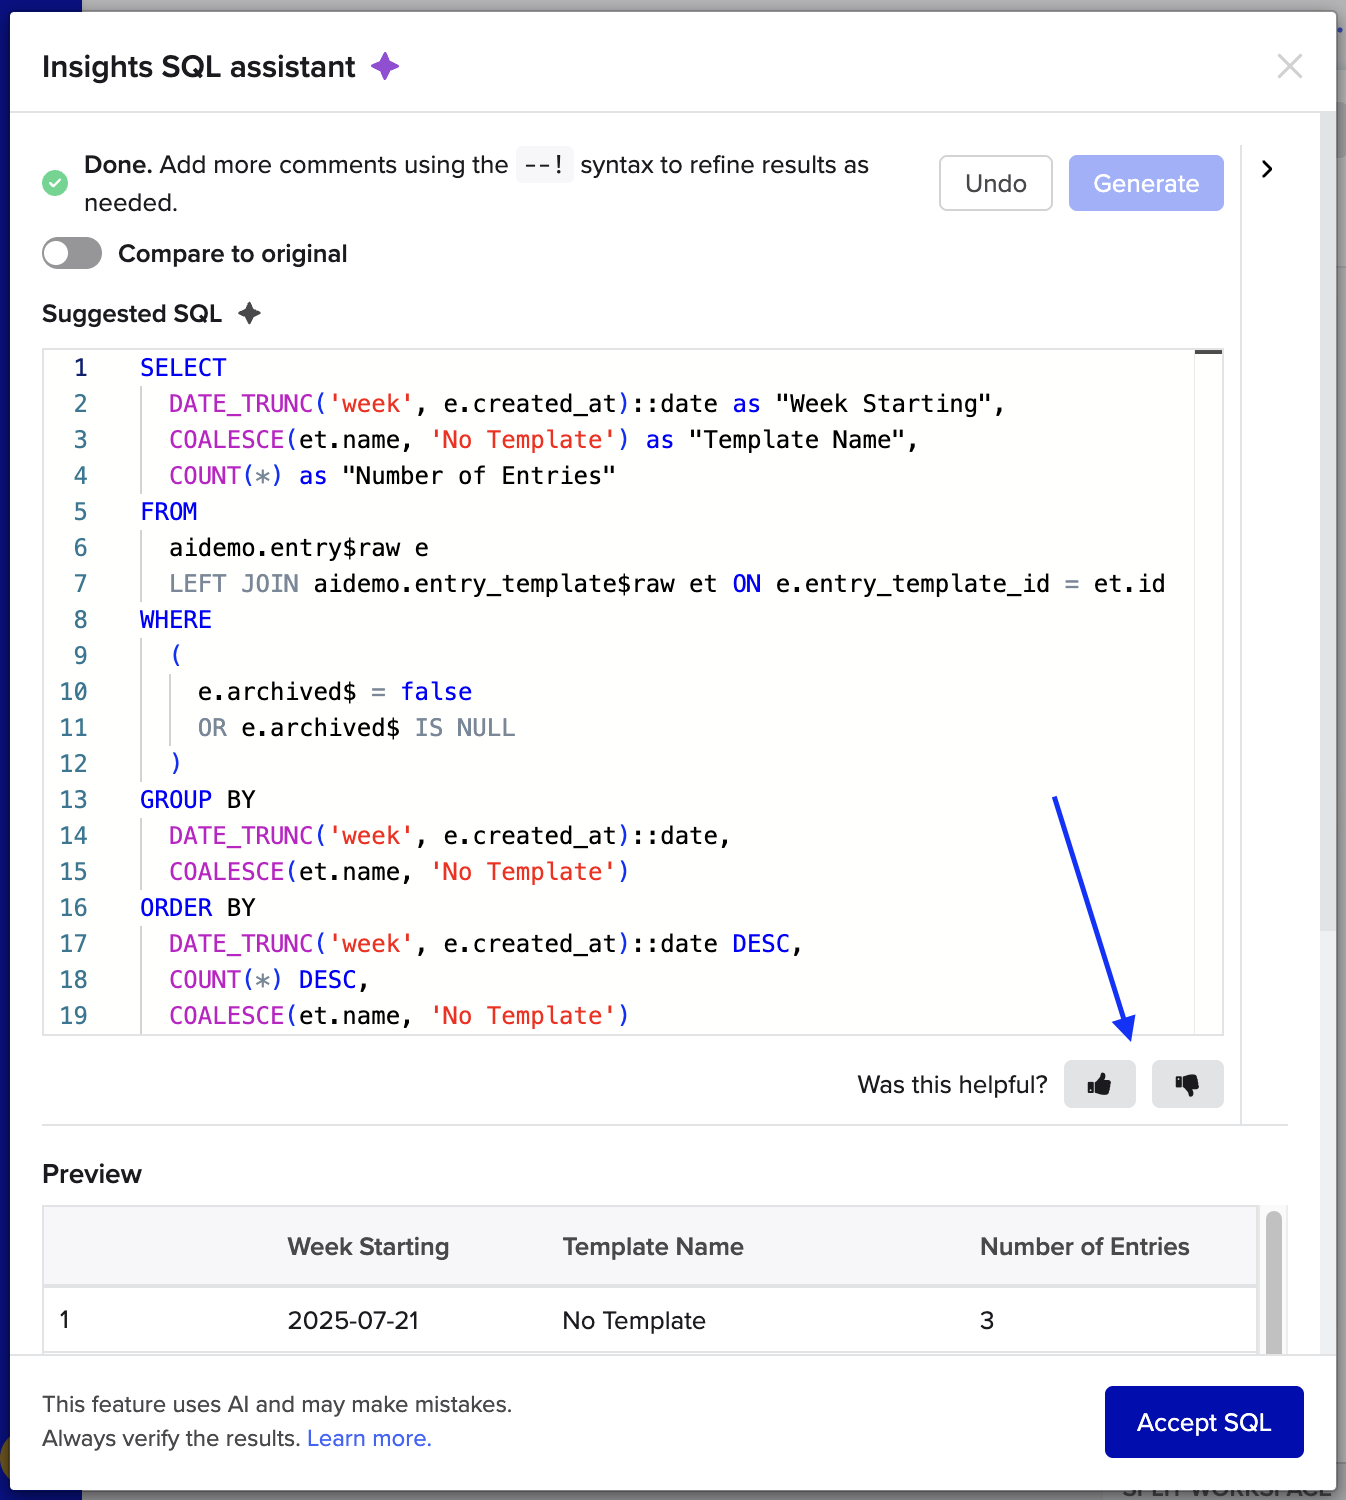Click line number 8 in the SQL editor
Screen dimensions: 1346x1500
[x=80, y=620]
